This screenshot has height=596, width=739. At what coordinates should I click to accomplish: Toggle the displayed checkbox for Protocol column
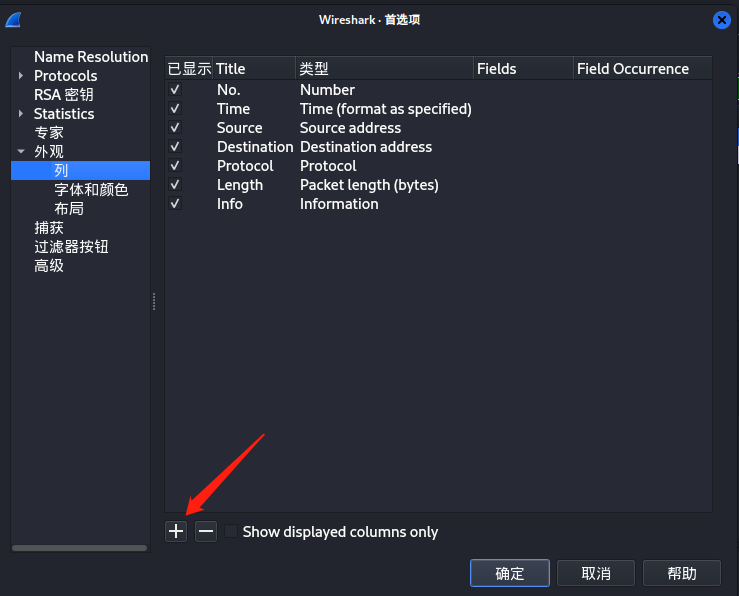coord(175,165)
